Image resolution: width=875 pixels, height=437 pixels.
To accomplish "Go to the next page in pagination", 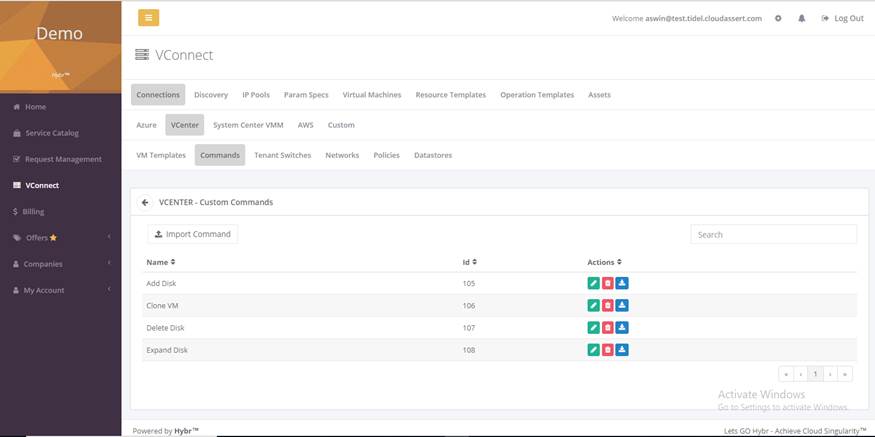I will [831, 374].
